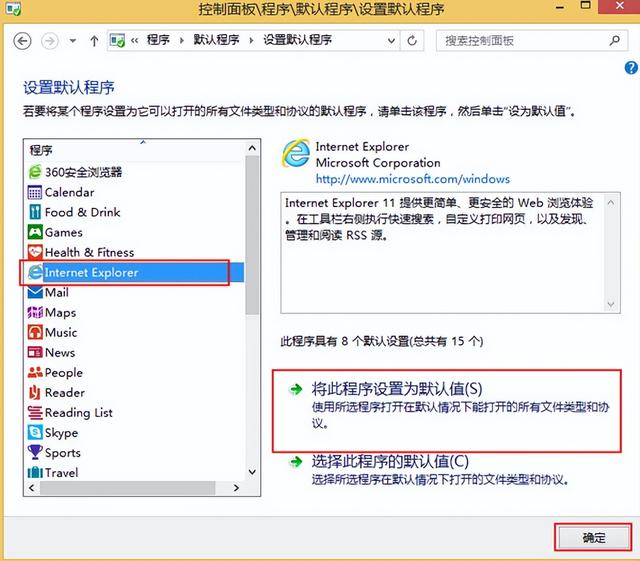640x561 pixels.
Task: Open the http://www.microsoft.com/windows link
Action: click(413, 179)
